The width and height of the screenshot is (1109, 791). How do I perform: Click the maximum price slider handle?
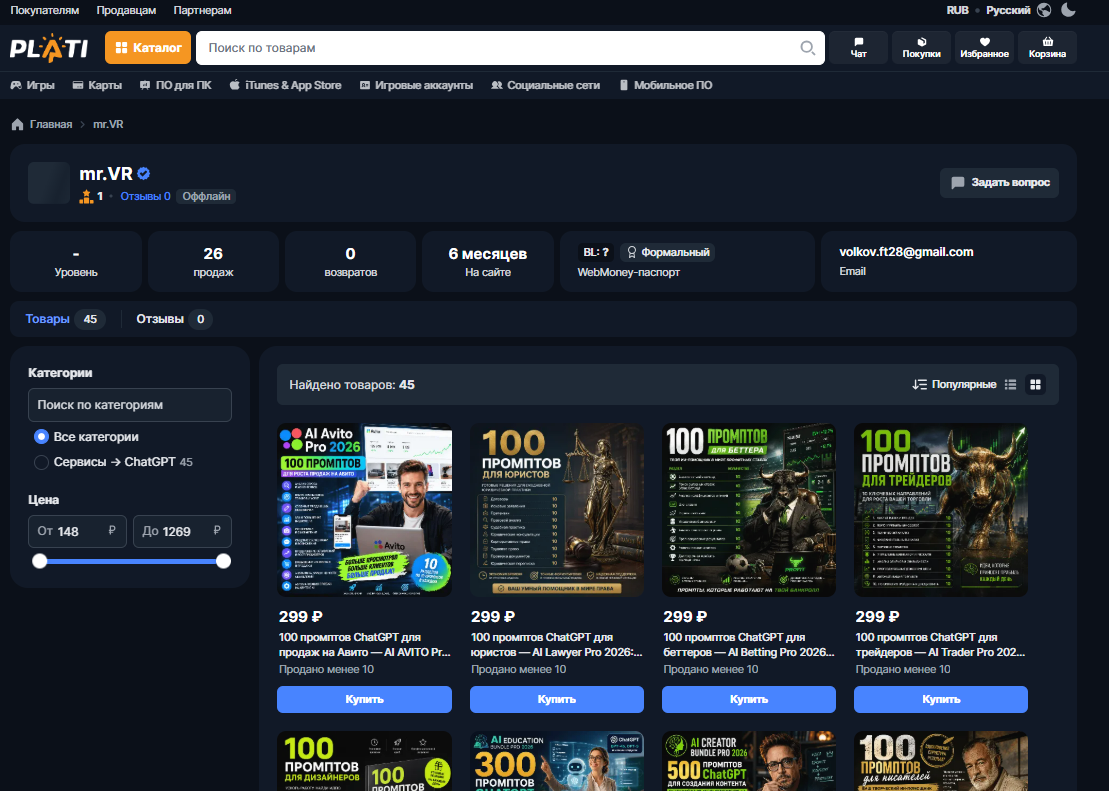tap(223, 561)
